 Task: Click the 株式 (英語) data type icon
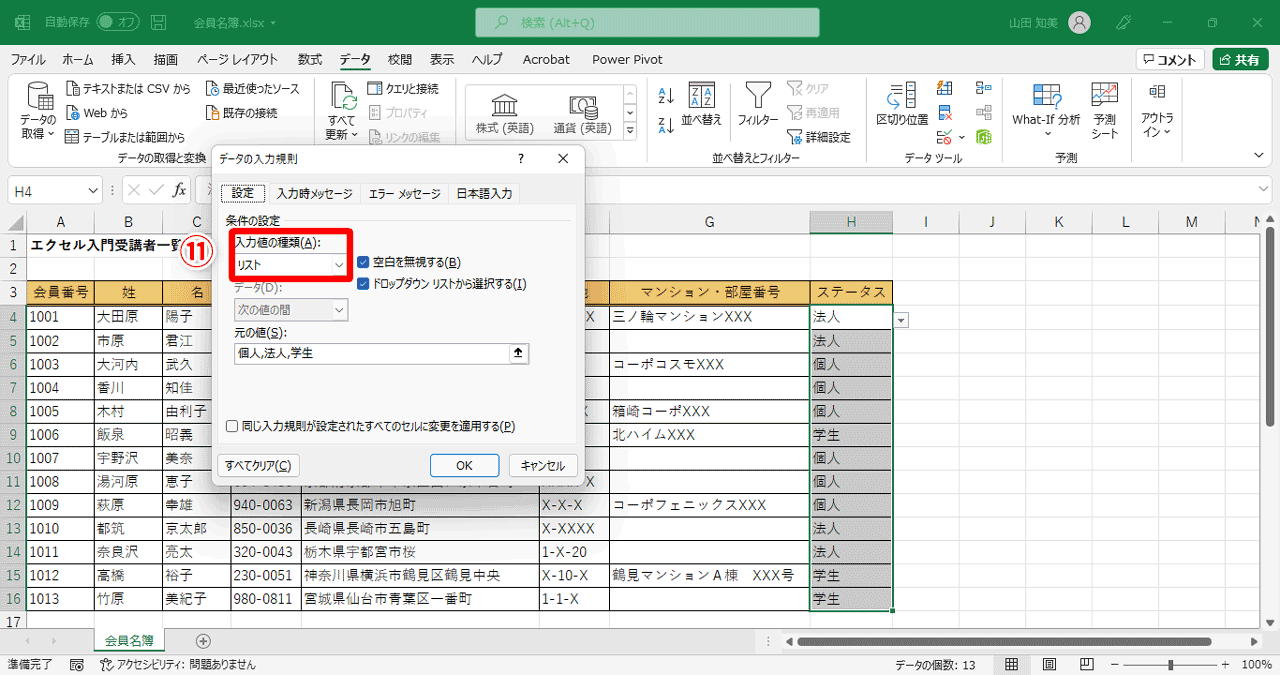click(503, 110)
